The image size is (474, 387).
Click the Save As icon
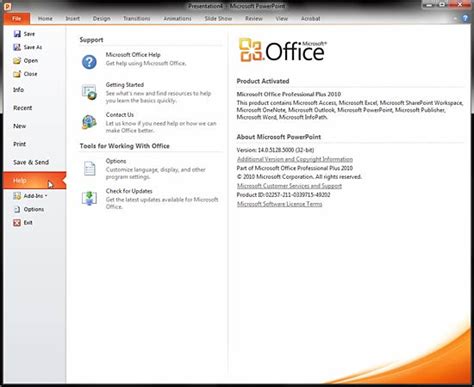[x=17, y=47]
